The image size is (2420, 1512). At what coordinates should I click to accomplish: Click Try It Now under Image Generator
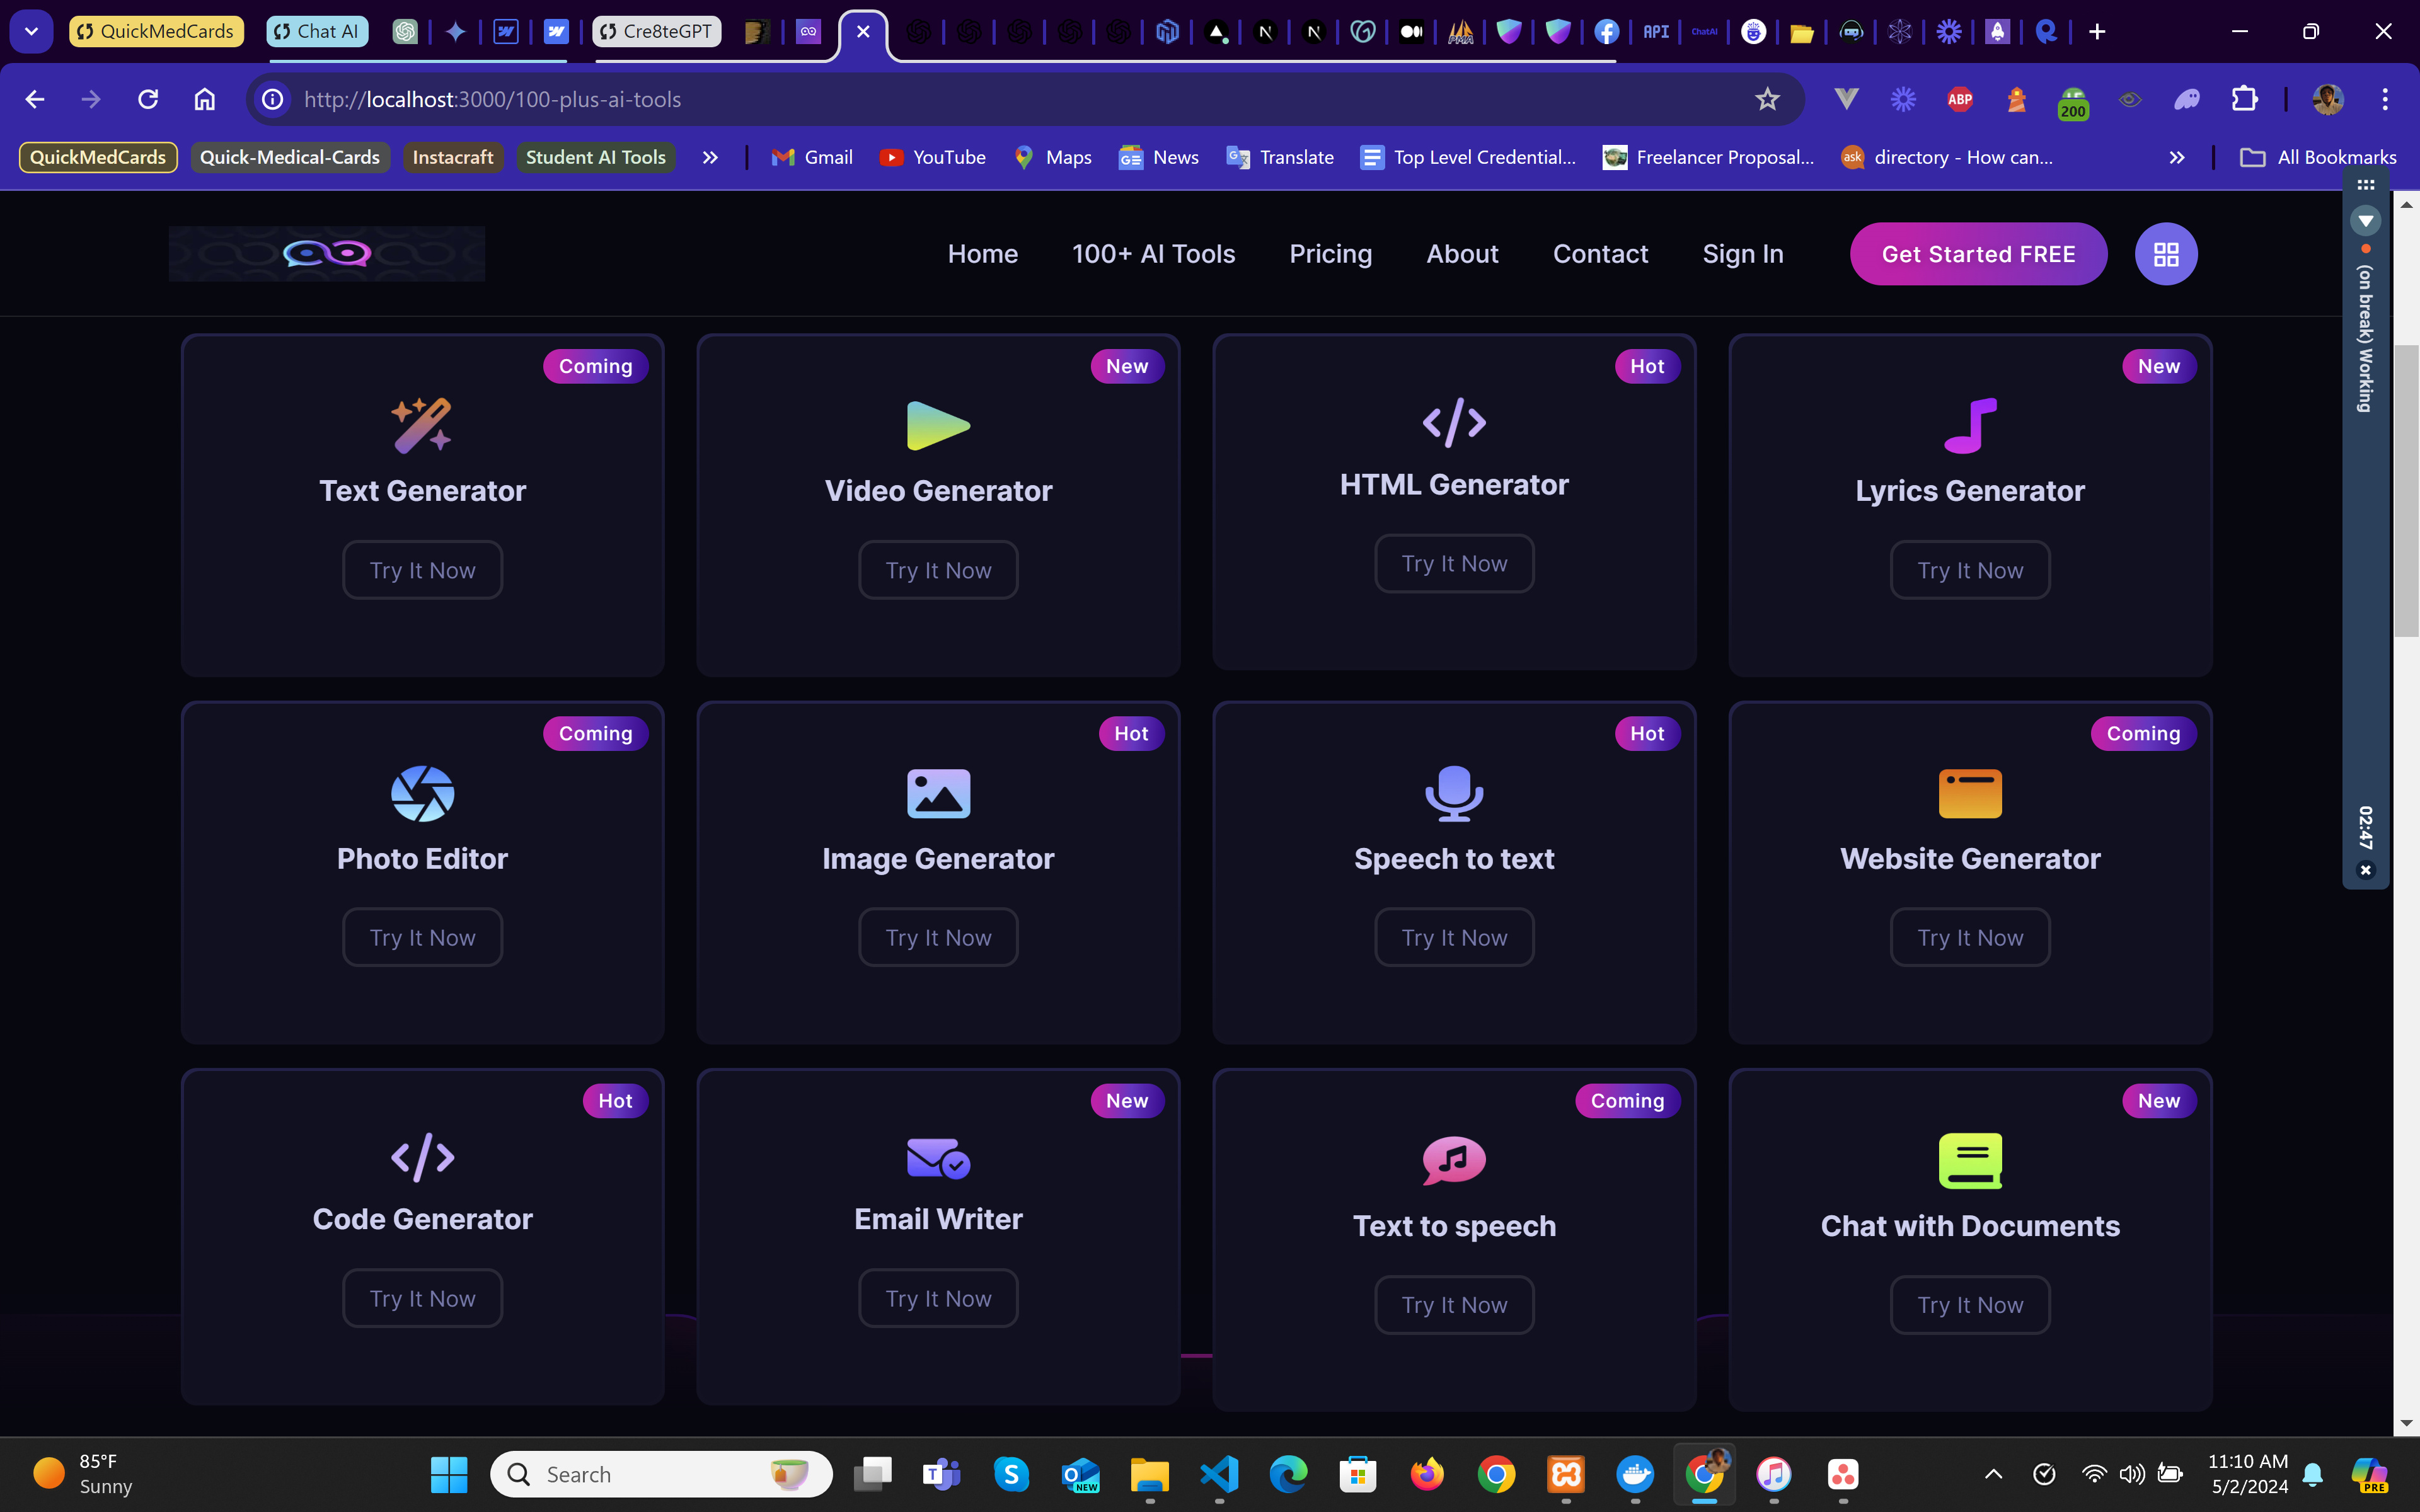[x=938, y=937]
